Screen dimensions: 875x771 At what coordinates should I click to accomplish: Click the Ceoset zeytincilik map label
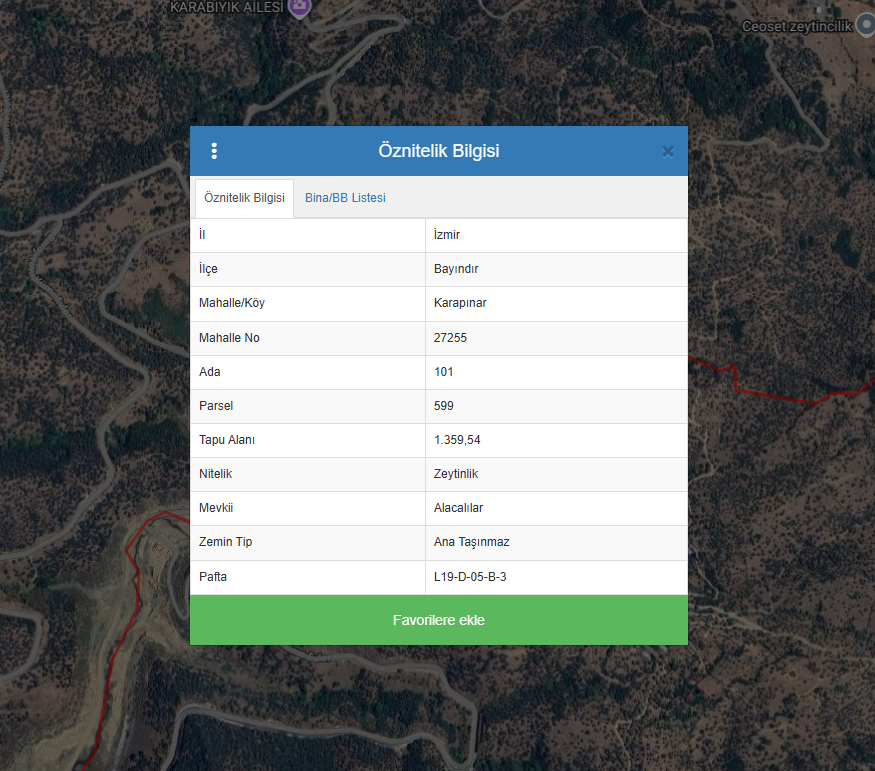(x=796, y=27)
